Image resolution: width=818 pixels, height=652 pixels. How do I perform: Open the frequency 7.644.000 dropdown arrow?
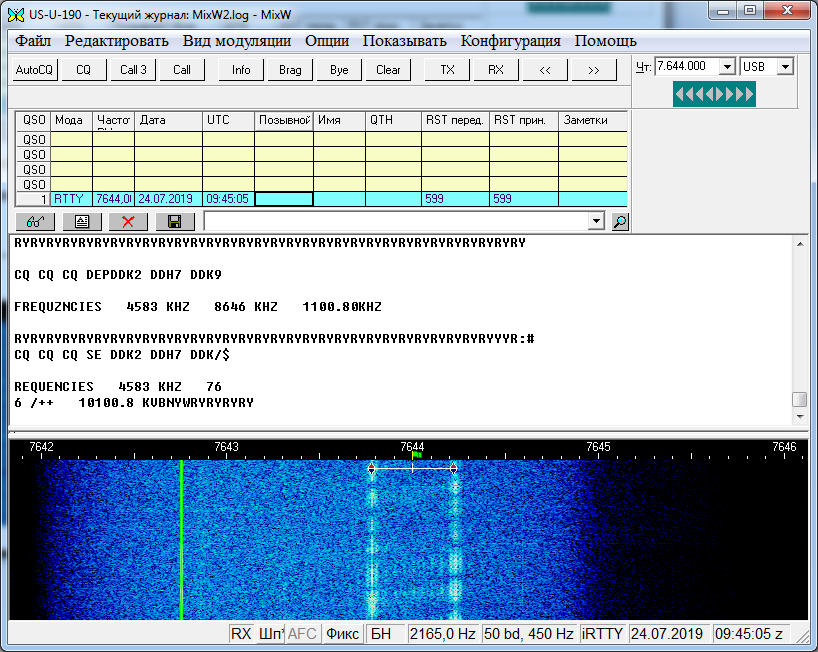click(x=727, y=67)
